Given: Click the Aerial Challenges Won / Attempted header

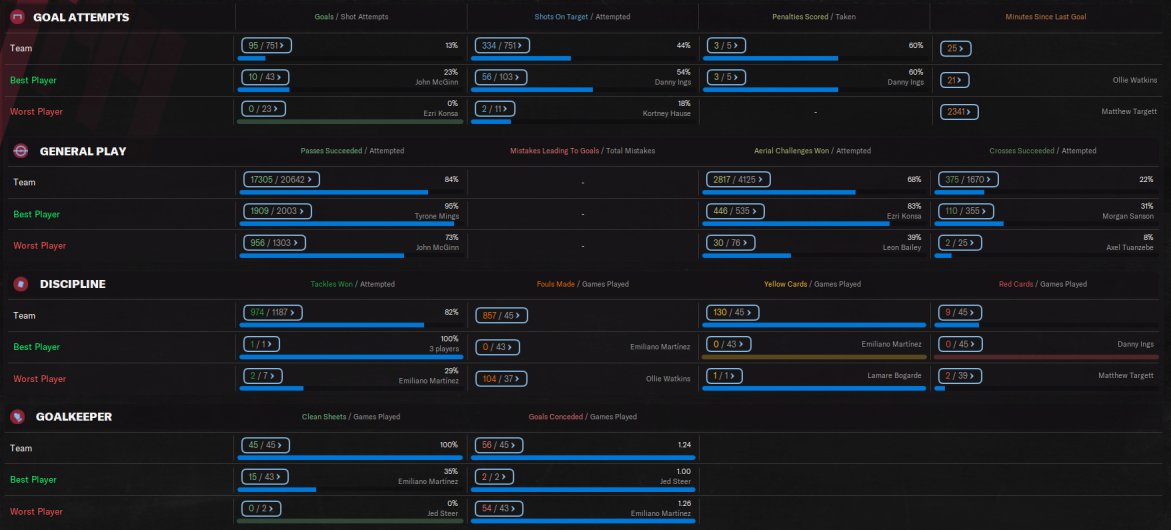Looking at the screenshot, I should click(x=813, y=151).
